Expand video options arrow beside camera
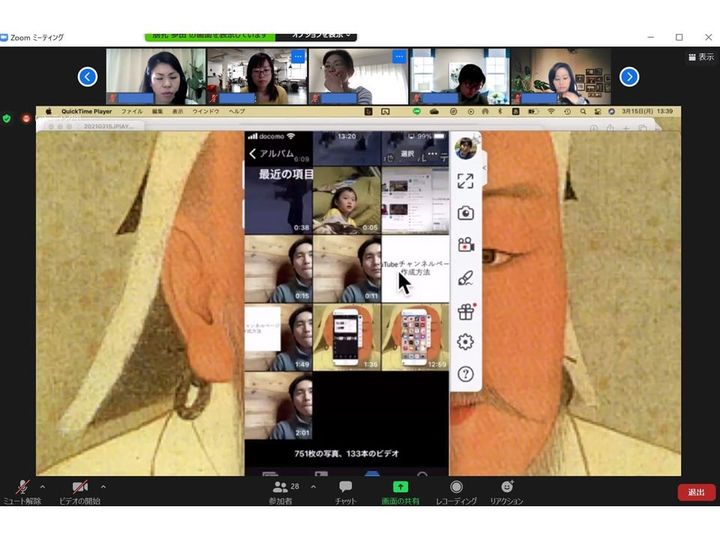Viewport: 720px width, 540px height. (103, 487)
